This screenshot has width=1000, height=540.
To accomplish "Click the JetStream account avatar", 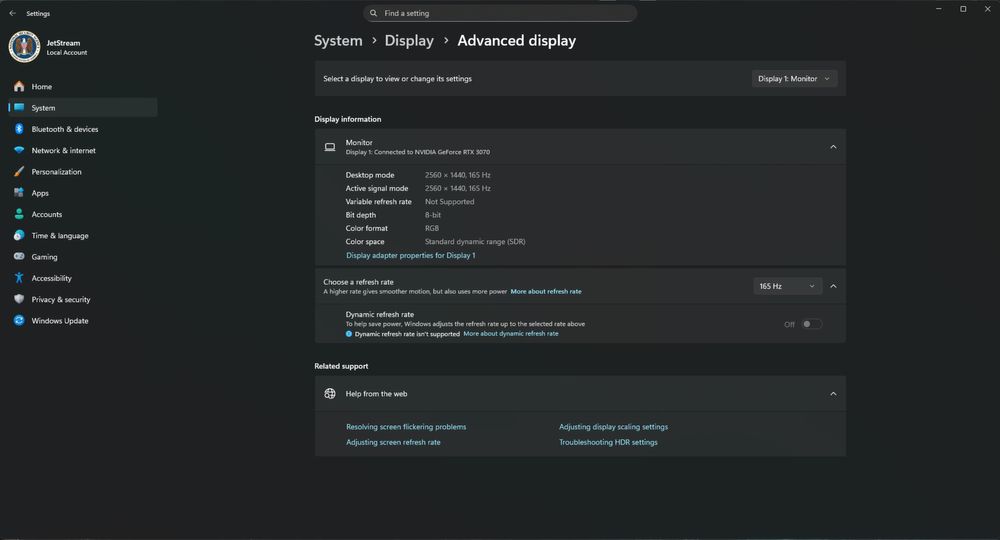I will pos(24,47).
